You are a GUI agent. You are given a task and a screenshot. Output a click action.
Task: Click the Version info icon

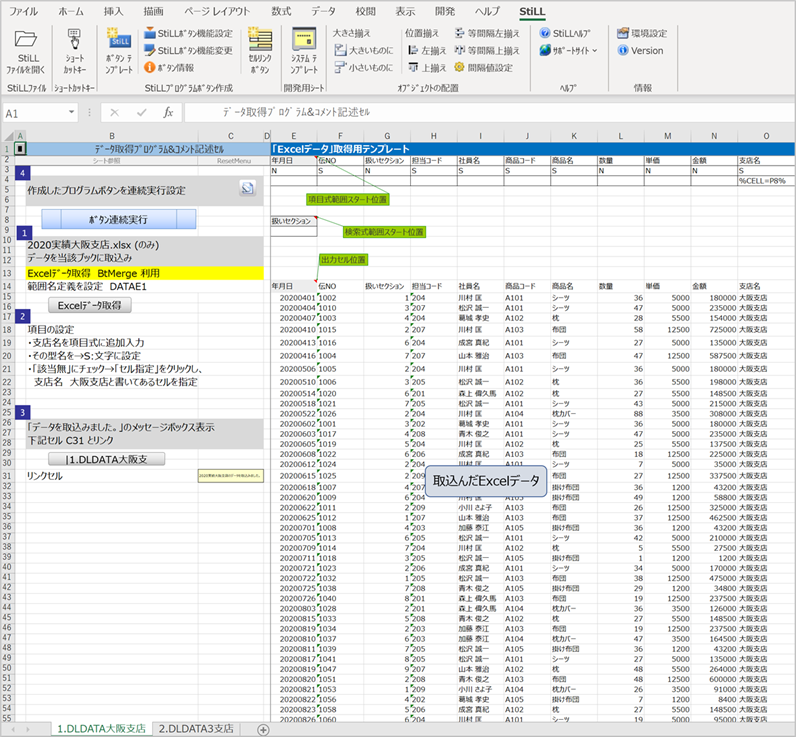(x=623, y=50)
